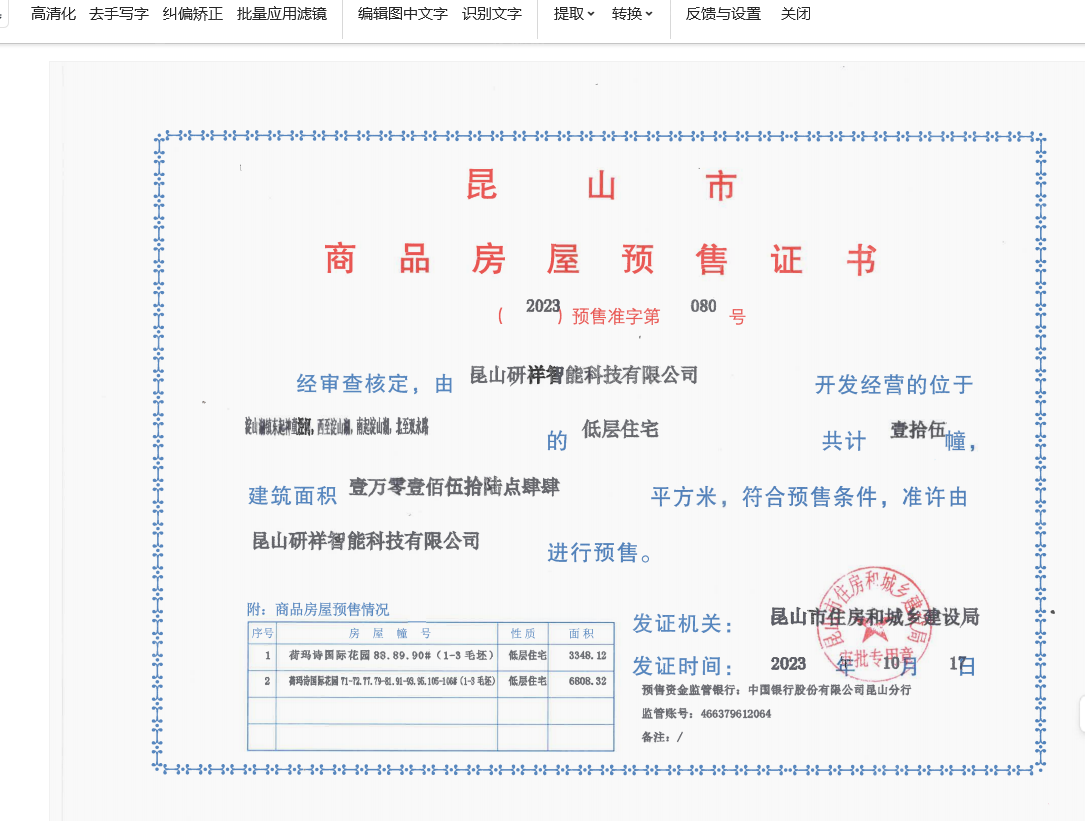This screenshot has height=821, width=1085.
Task: Click table cell 3348.12
Action: click(x=587, y=655)
